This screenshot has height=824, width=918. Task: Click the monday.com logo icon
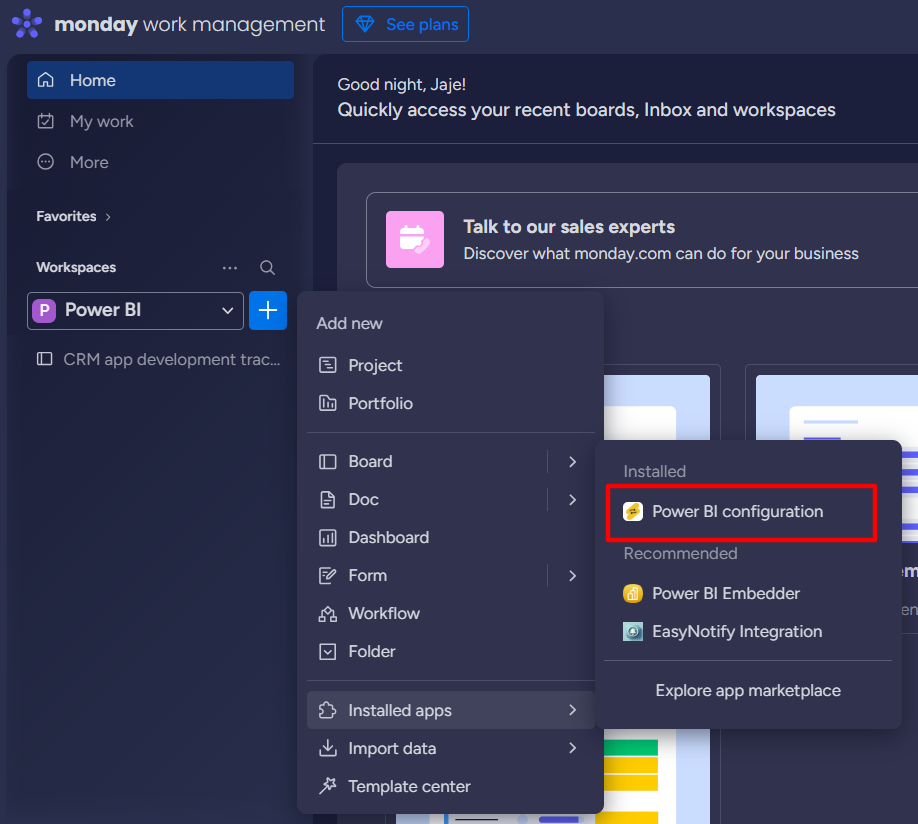[27, 24]
